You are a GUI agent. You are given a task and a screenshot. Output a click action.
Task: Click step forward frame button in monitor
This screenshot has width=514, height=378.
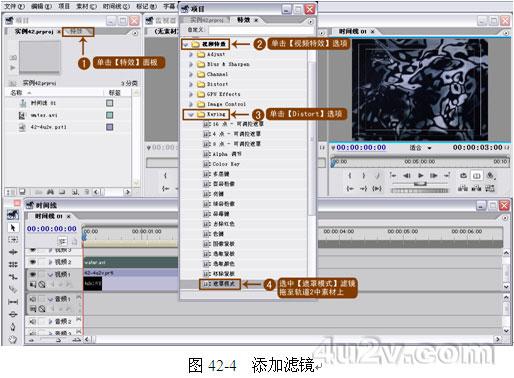tap(433, 175)
